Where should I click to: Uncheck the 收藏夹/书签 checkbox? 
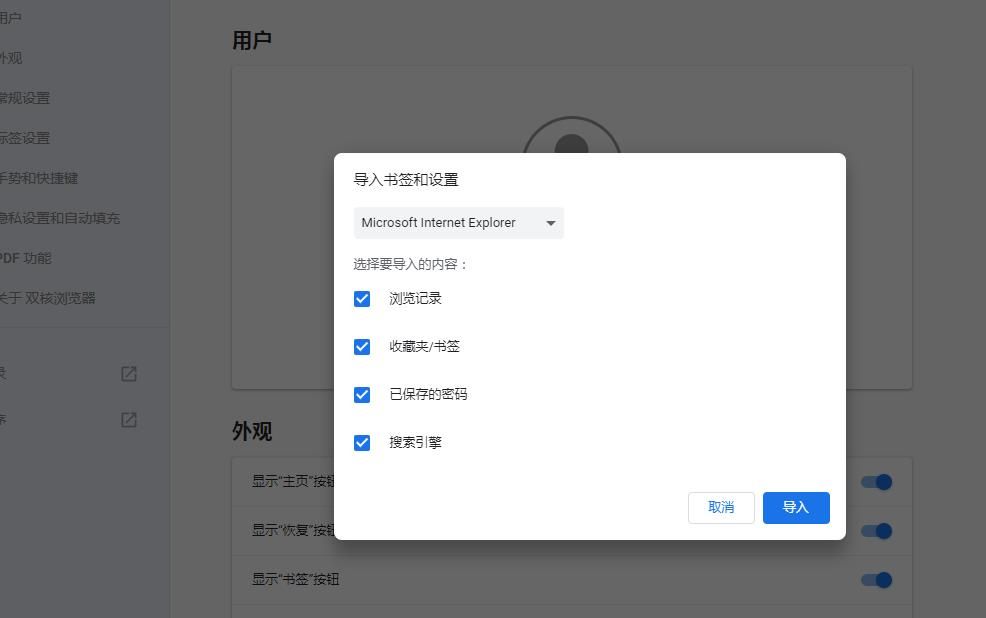point(362,346)
